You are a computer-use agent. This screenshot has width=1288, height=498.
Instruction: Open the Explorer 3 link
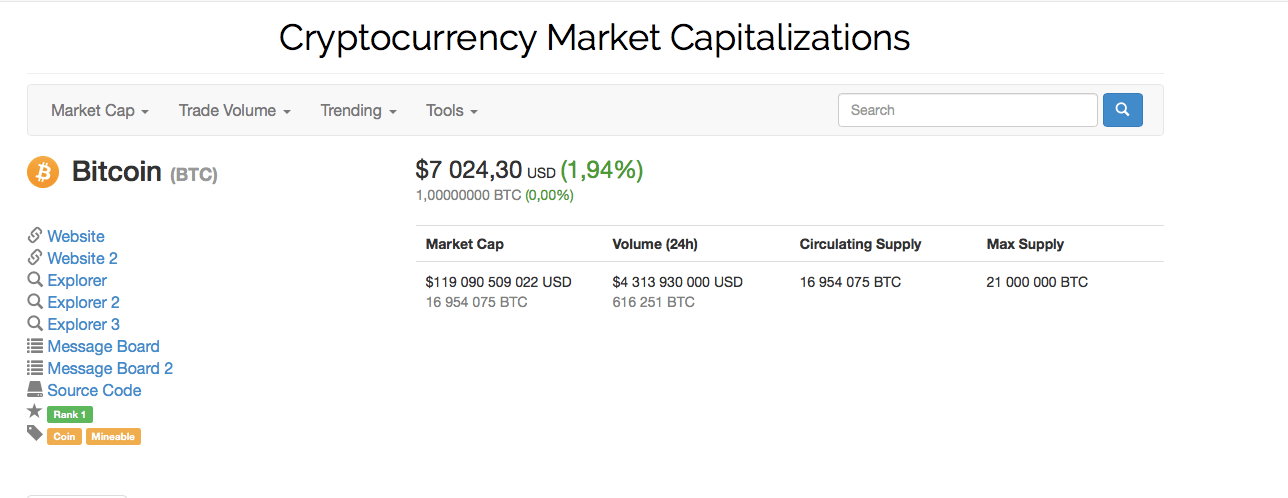[x=83, y=324]
